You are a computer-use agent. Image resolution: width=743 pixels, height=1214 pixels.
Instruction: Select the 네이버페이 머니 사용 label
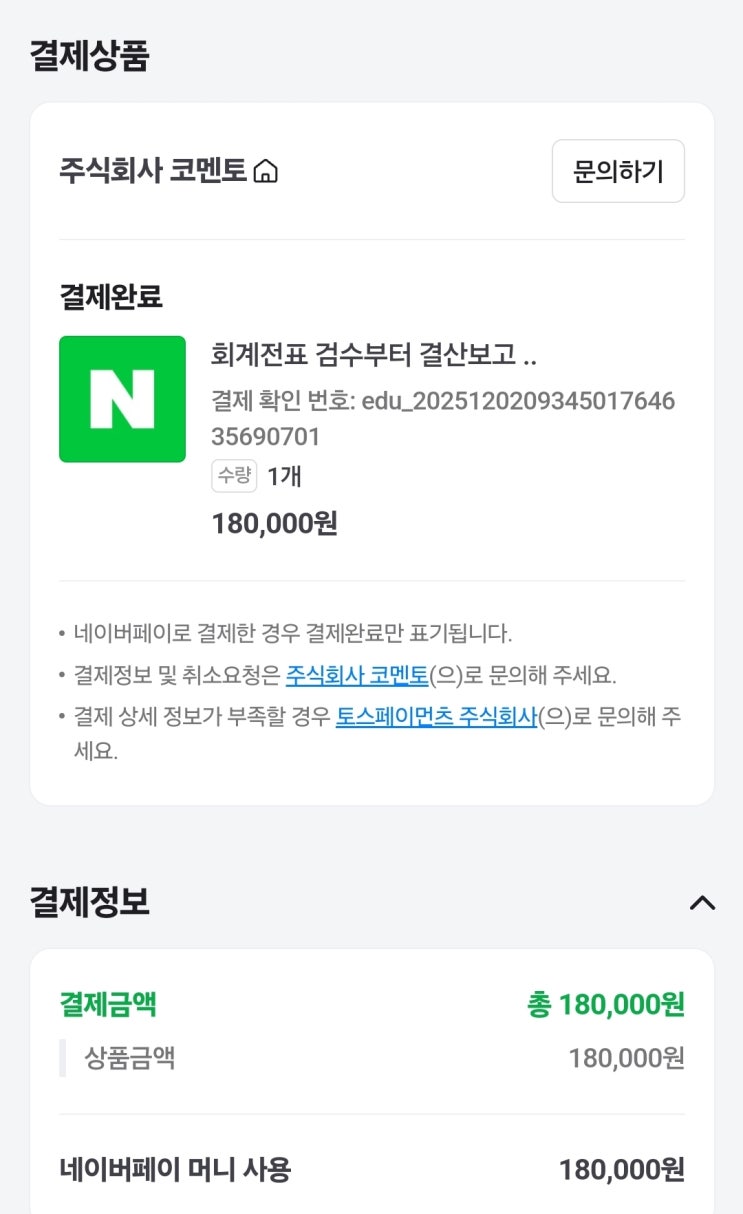point(175,1169)
